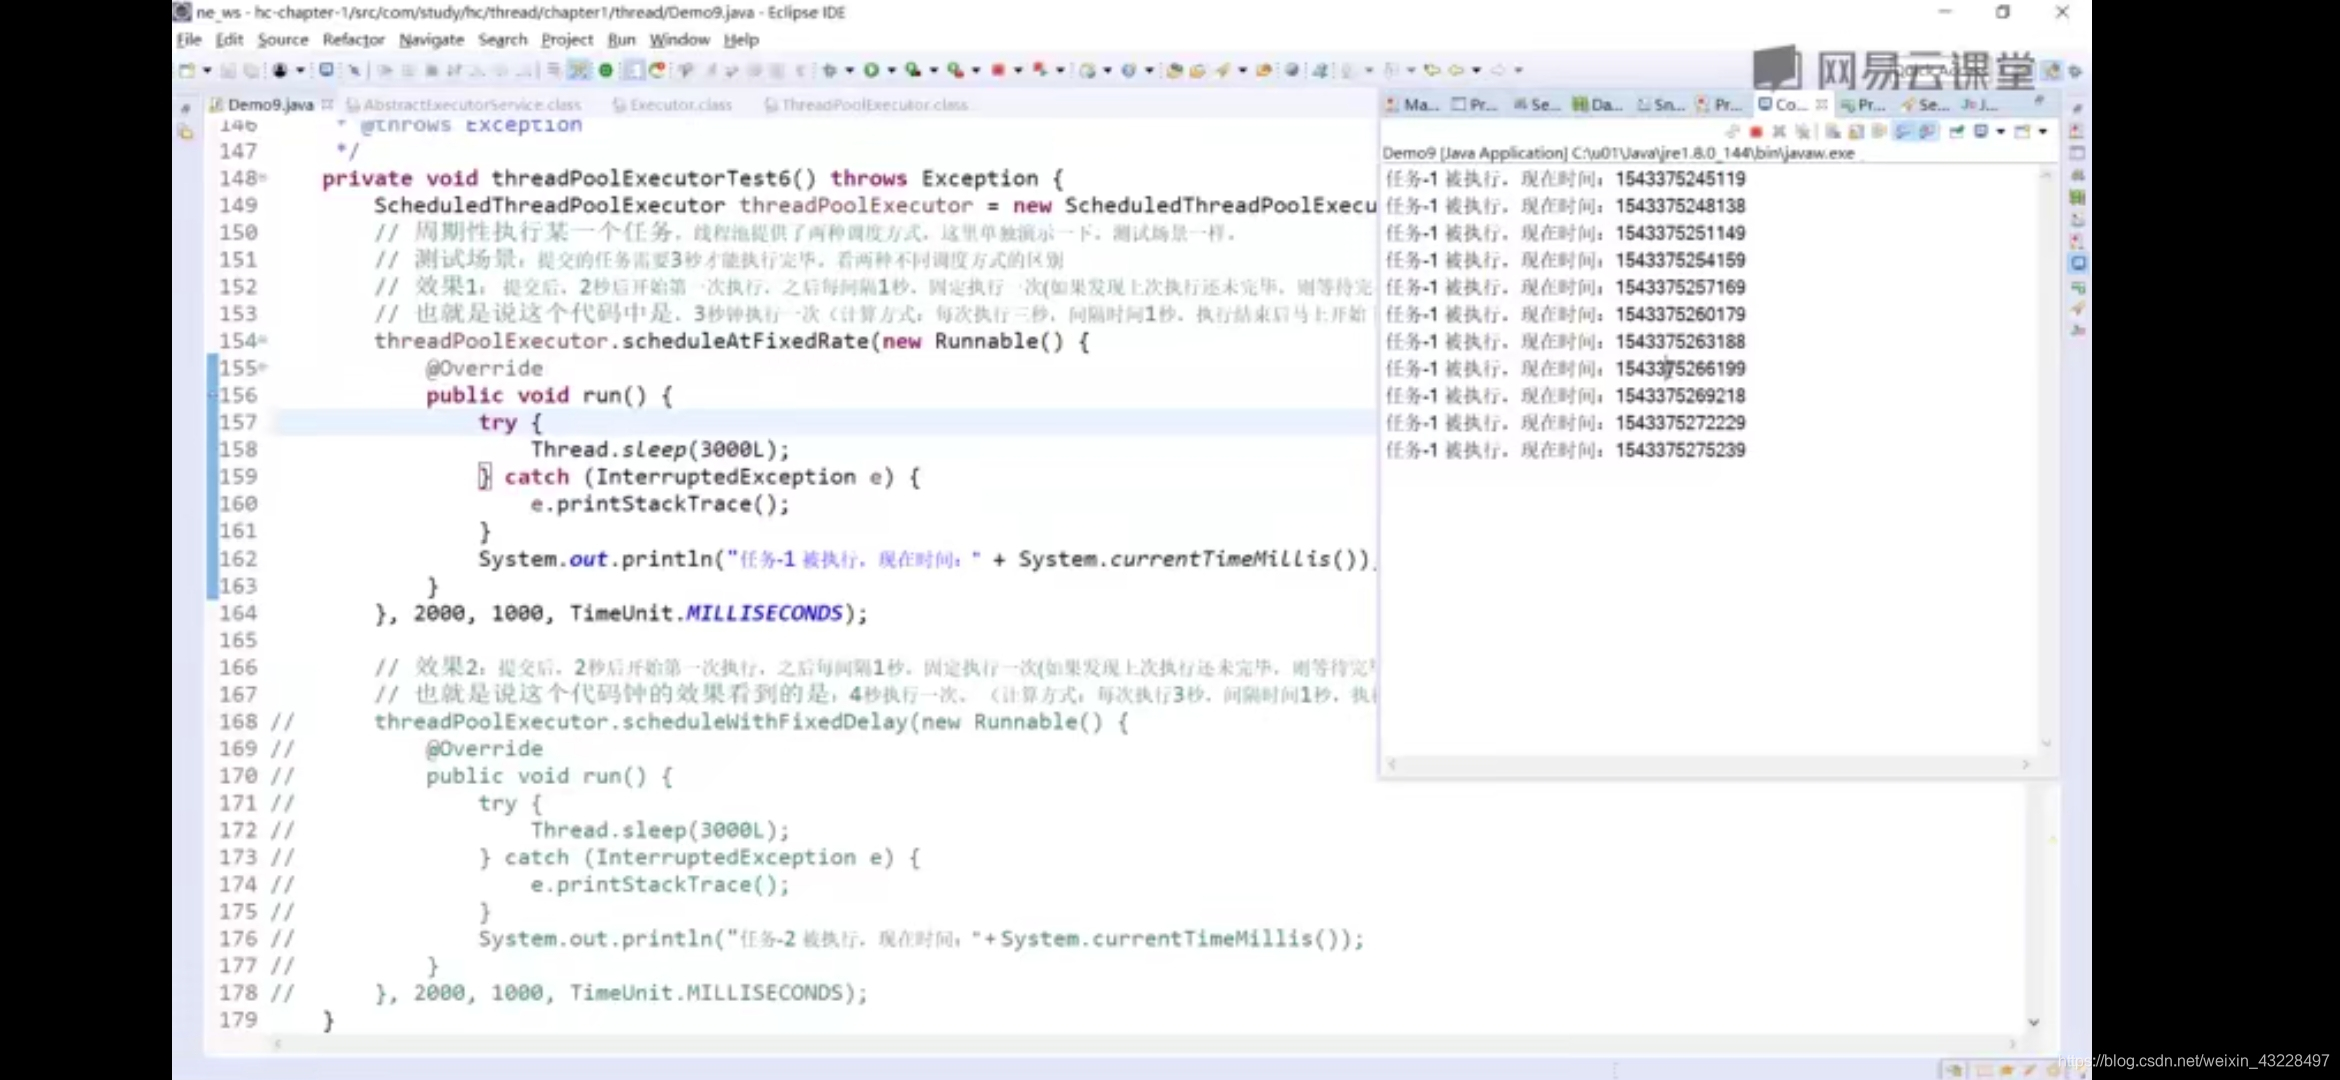The height and width of the screenshot is (1080, 2340).
Task: Click the Open Console icon
Action: coord(2022,131)
